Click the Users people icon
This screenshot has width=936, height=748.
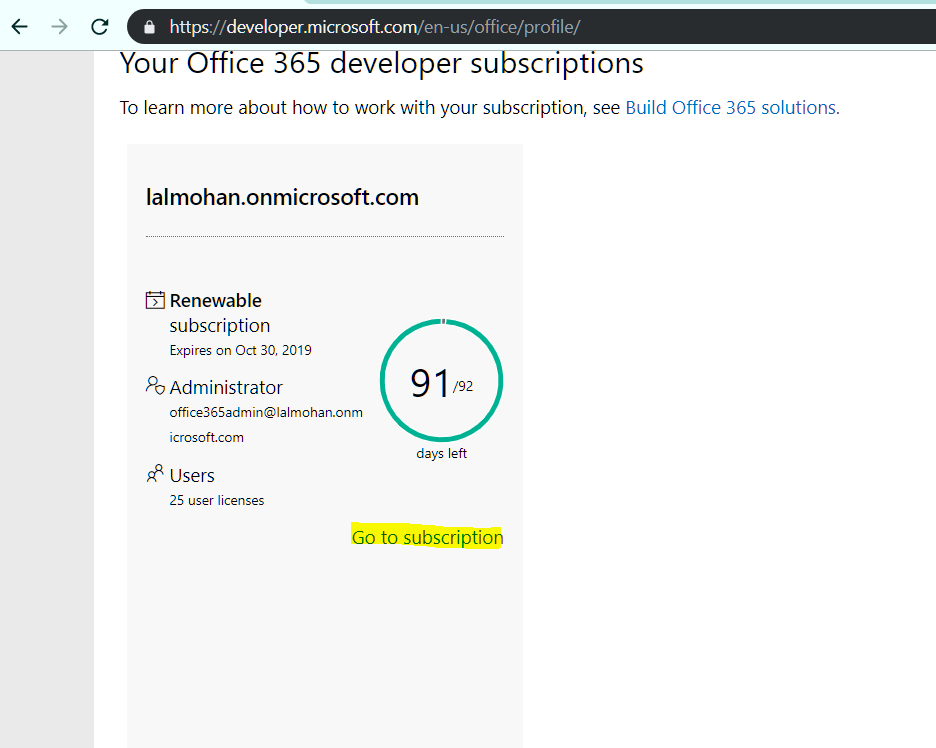click(155, 474)
